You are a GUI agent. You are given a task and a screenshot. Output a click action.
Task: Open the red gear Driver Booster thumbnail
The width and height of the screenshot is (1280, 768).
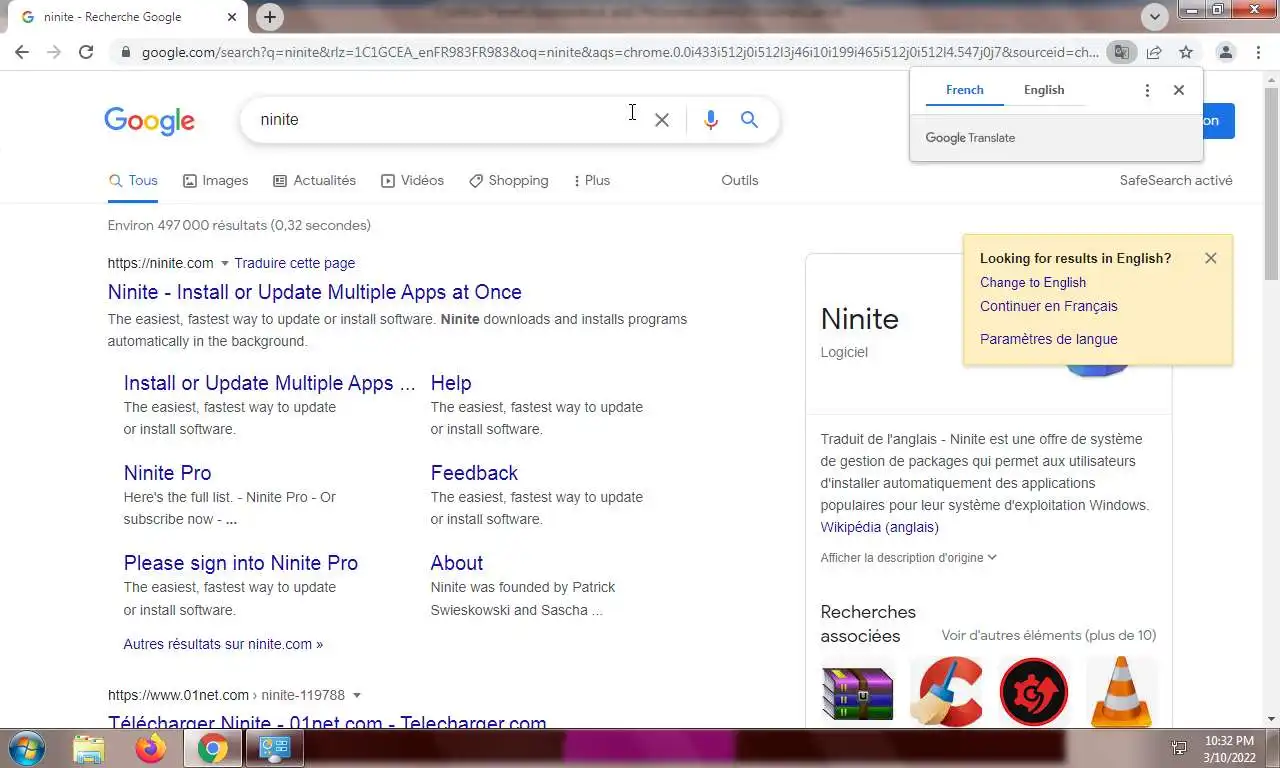coord(1034,692)
